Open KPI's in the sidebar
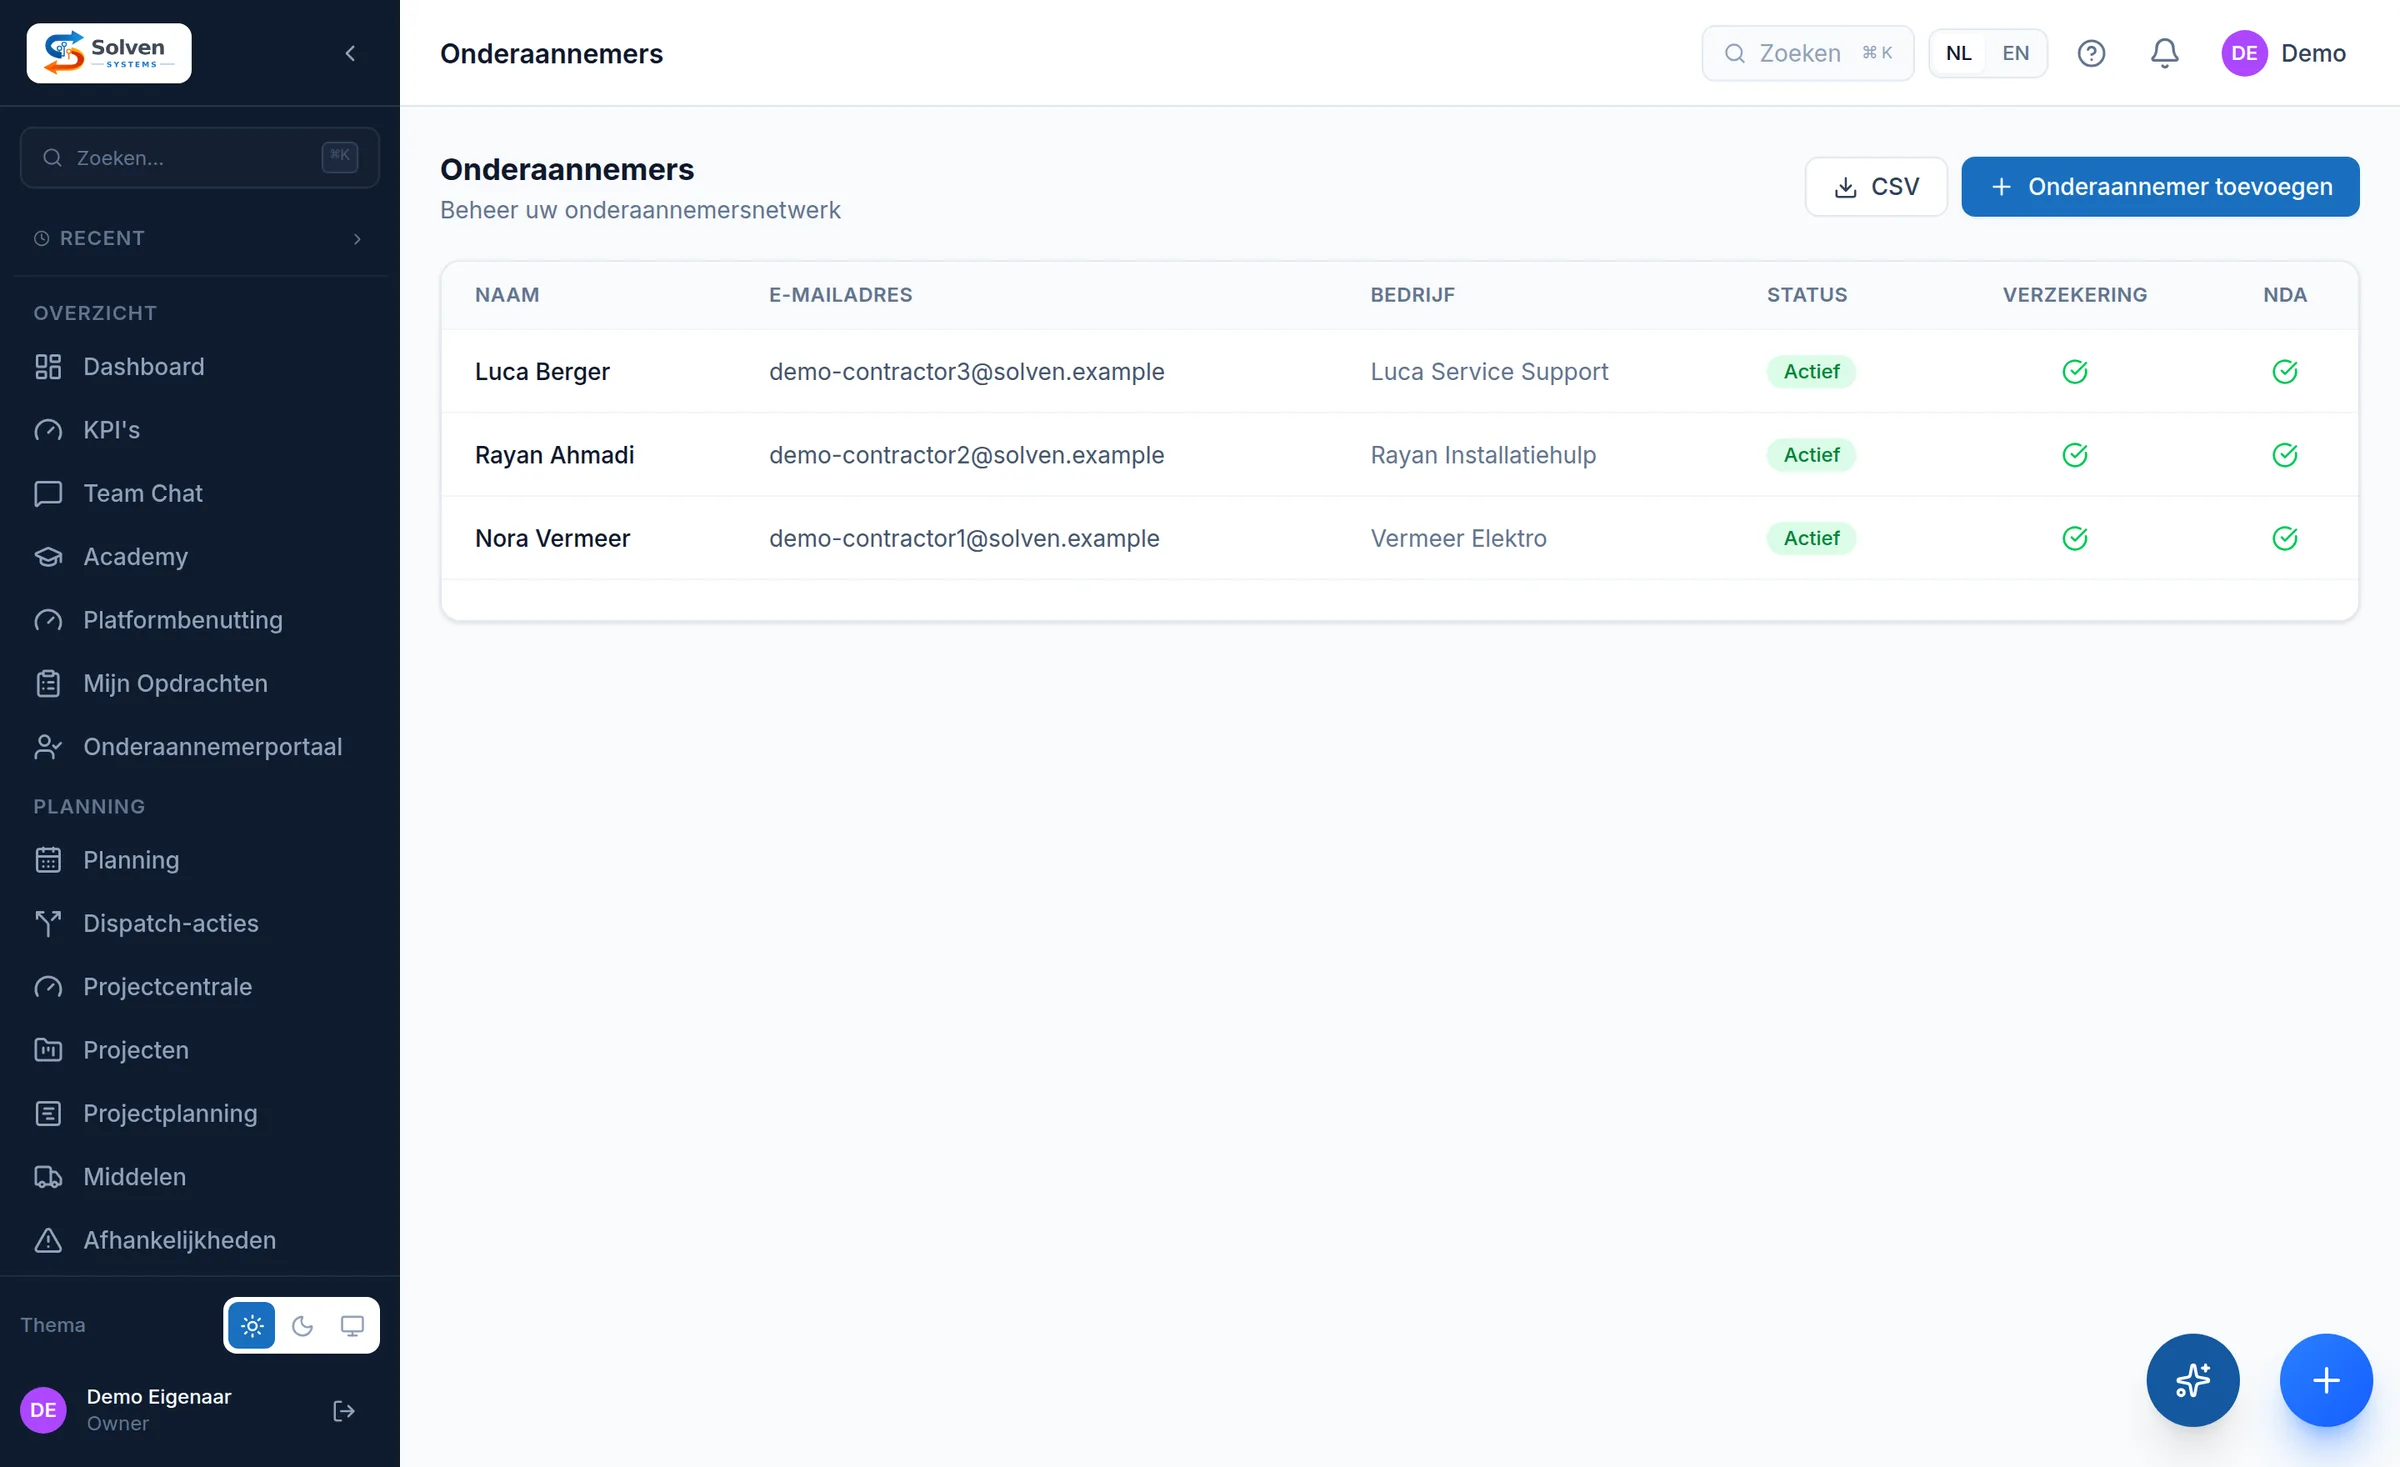Viewport: 2400px width, 1467px height. point(200,430)
